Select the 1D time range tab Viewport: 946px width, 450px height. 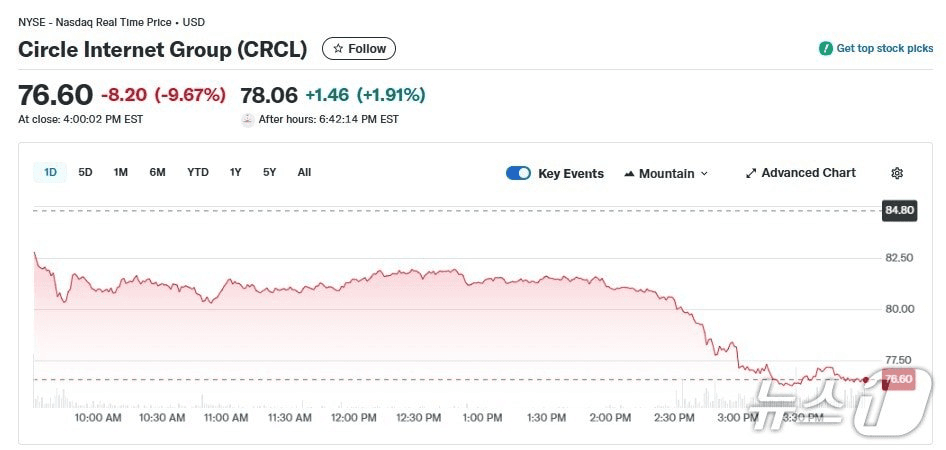[50, 172]
